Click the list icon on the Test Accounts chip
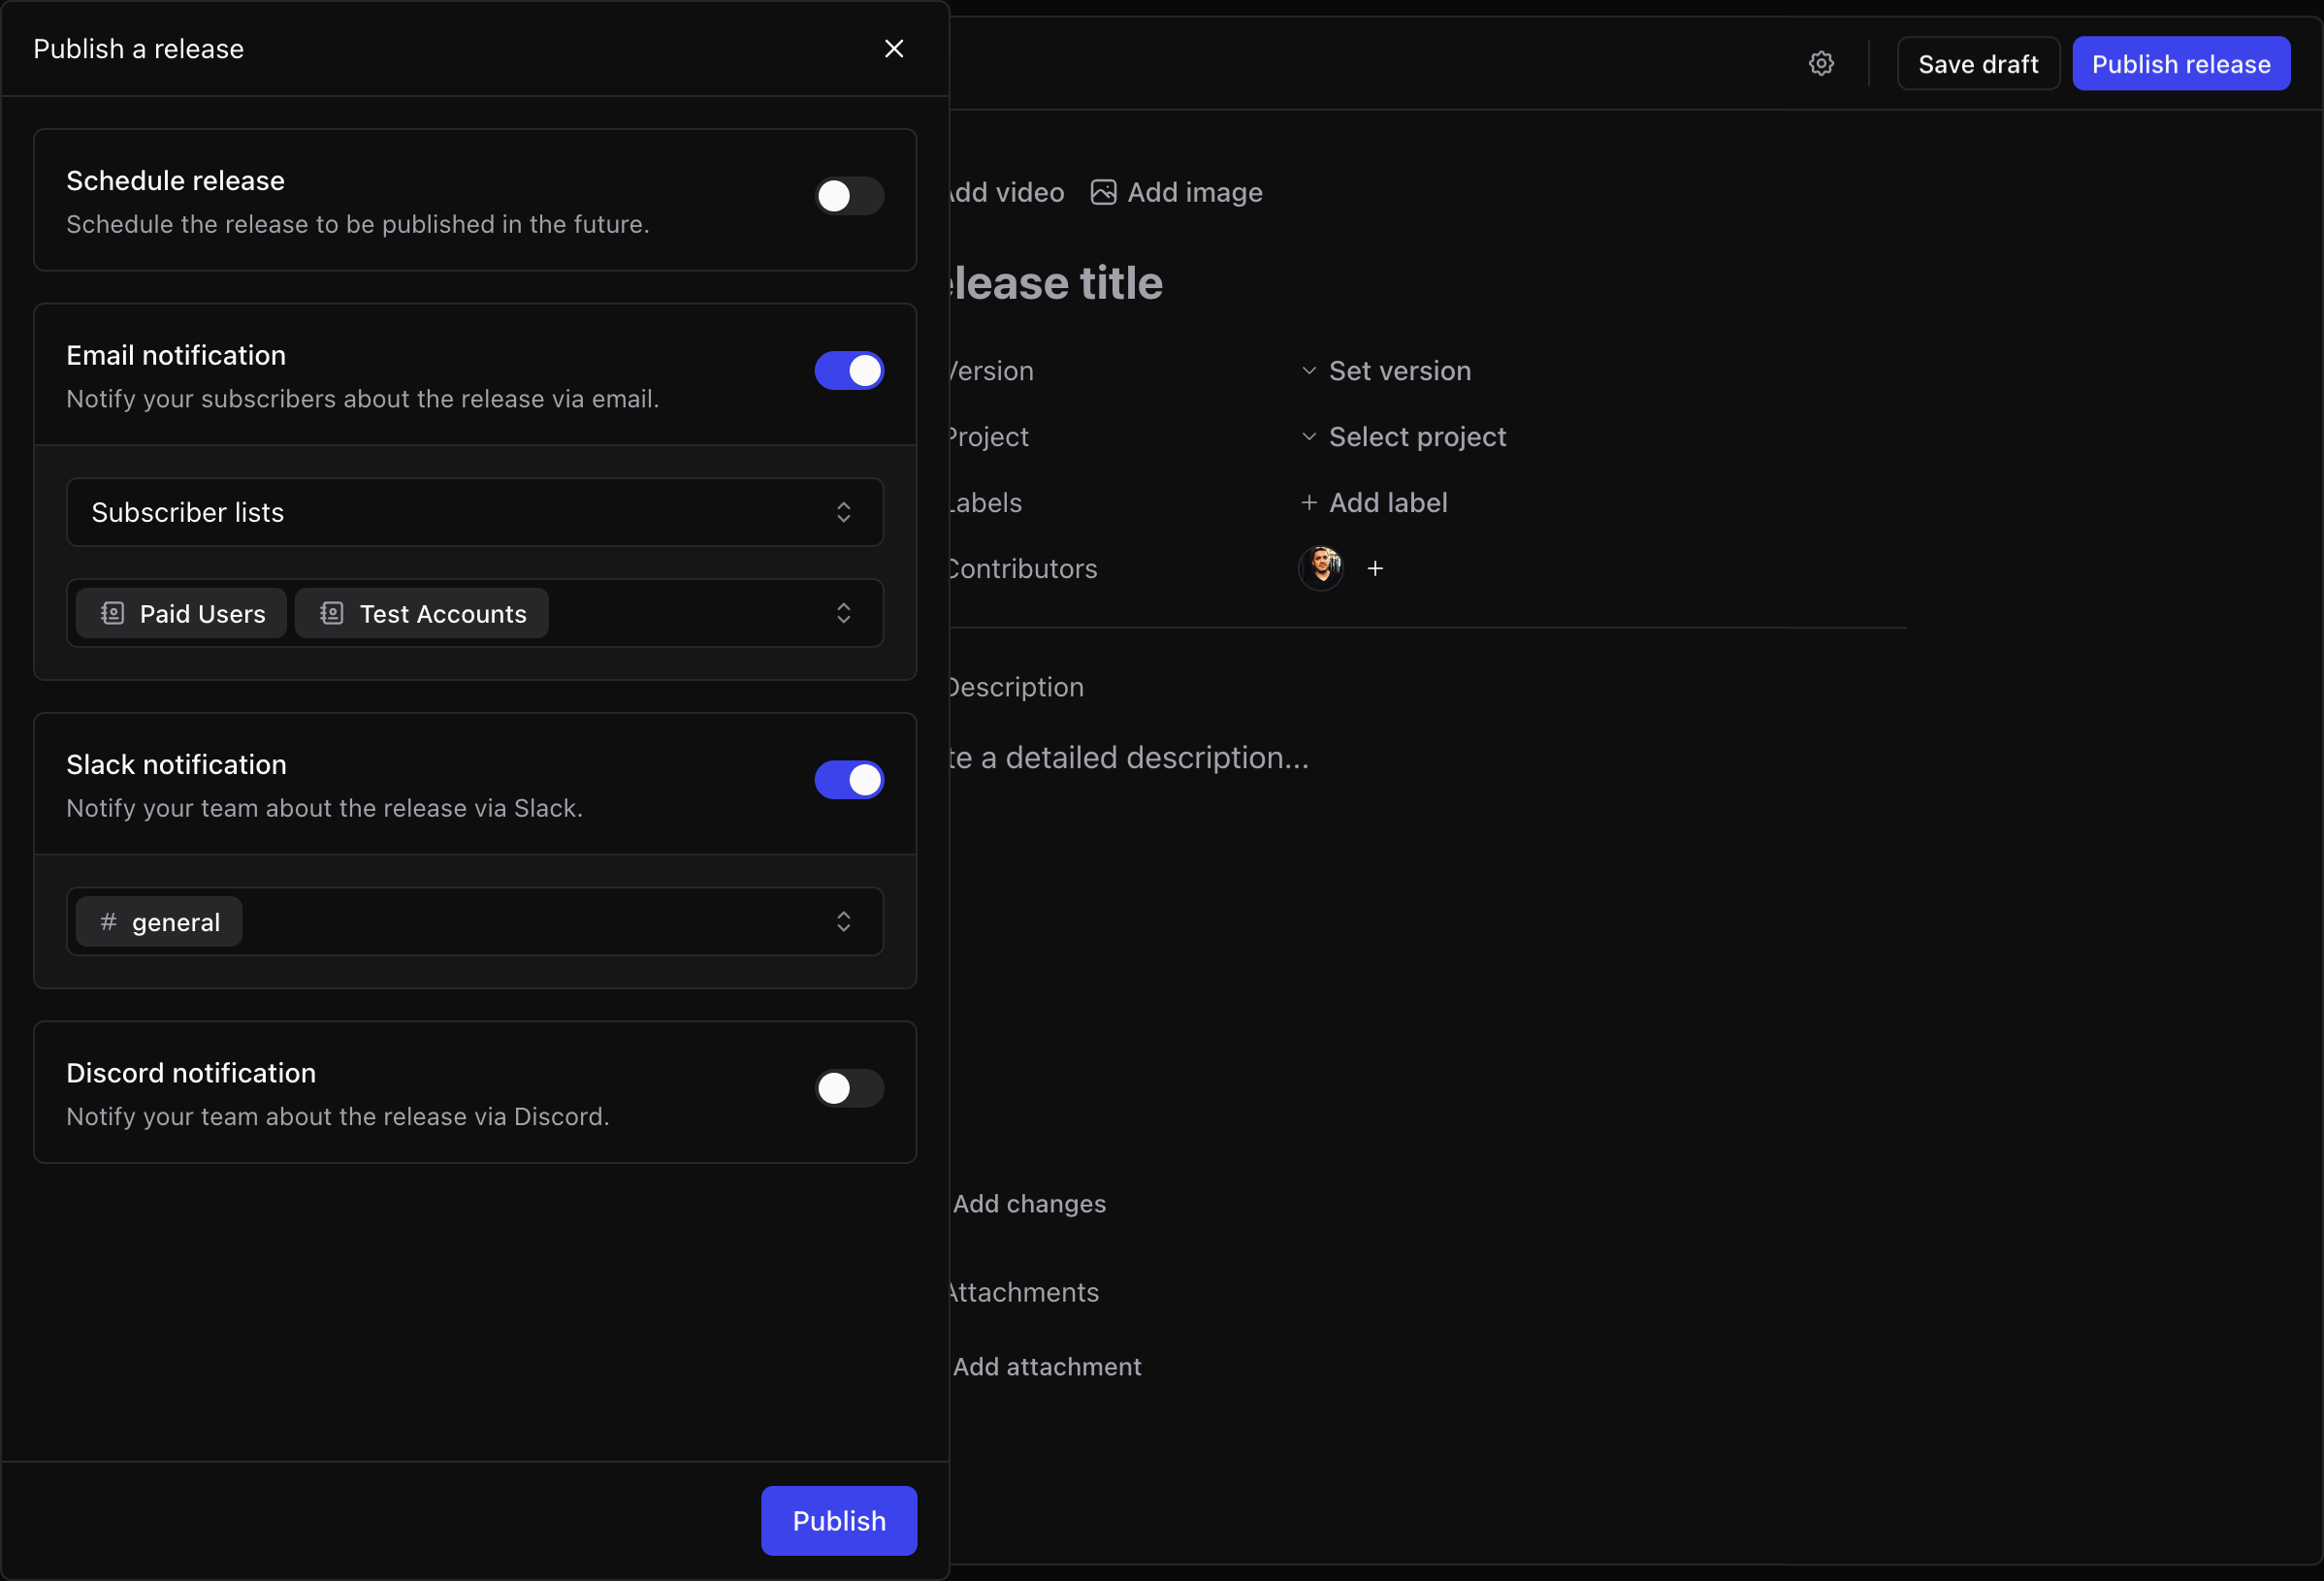 coord(332,613)
